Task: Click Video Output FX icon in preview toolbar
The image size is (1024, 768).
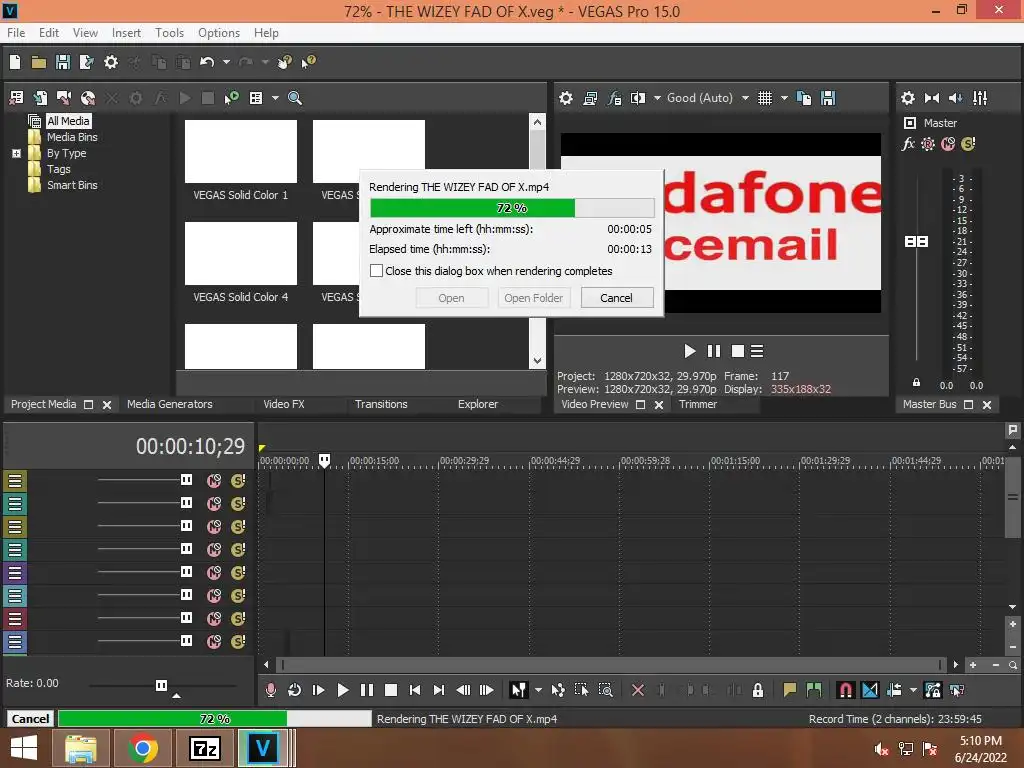Action: pos(614,98)
